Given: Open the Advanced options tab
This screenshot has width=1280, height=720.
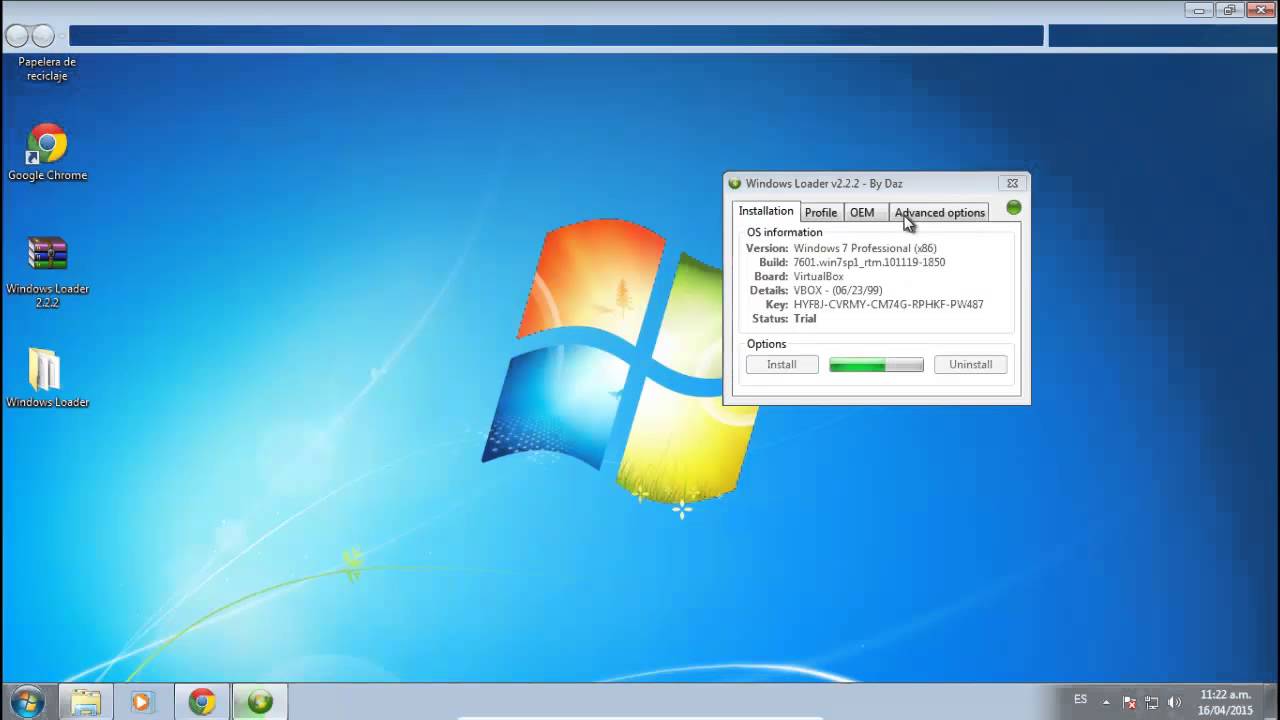Looking at the screenshot, I should coord(940,212).
